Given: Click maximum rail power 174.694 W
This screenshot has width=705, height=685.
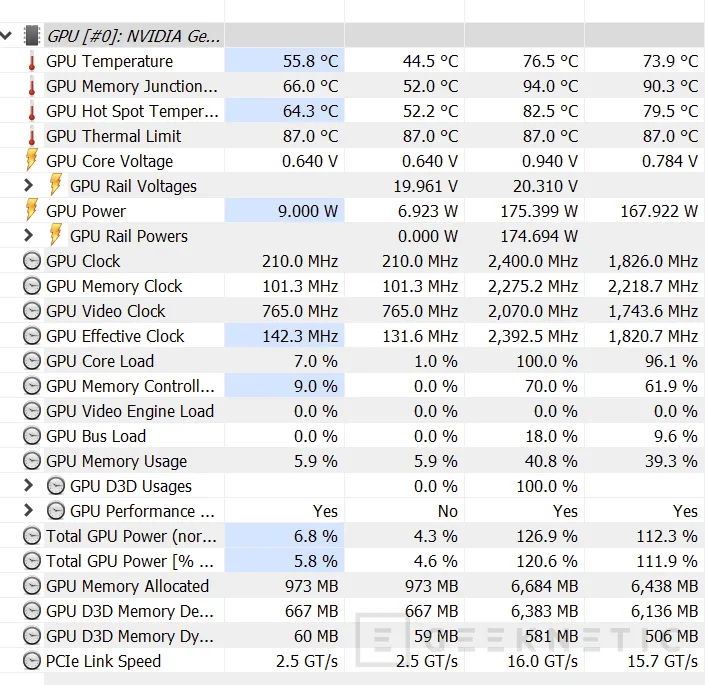Looking at the screenshot, I should tap(539, 236).
